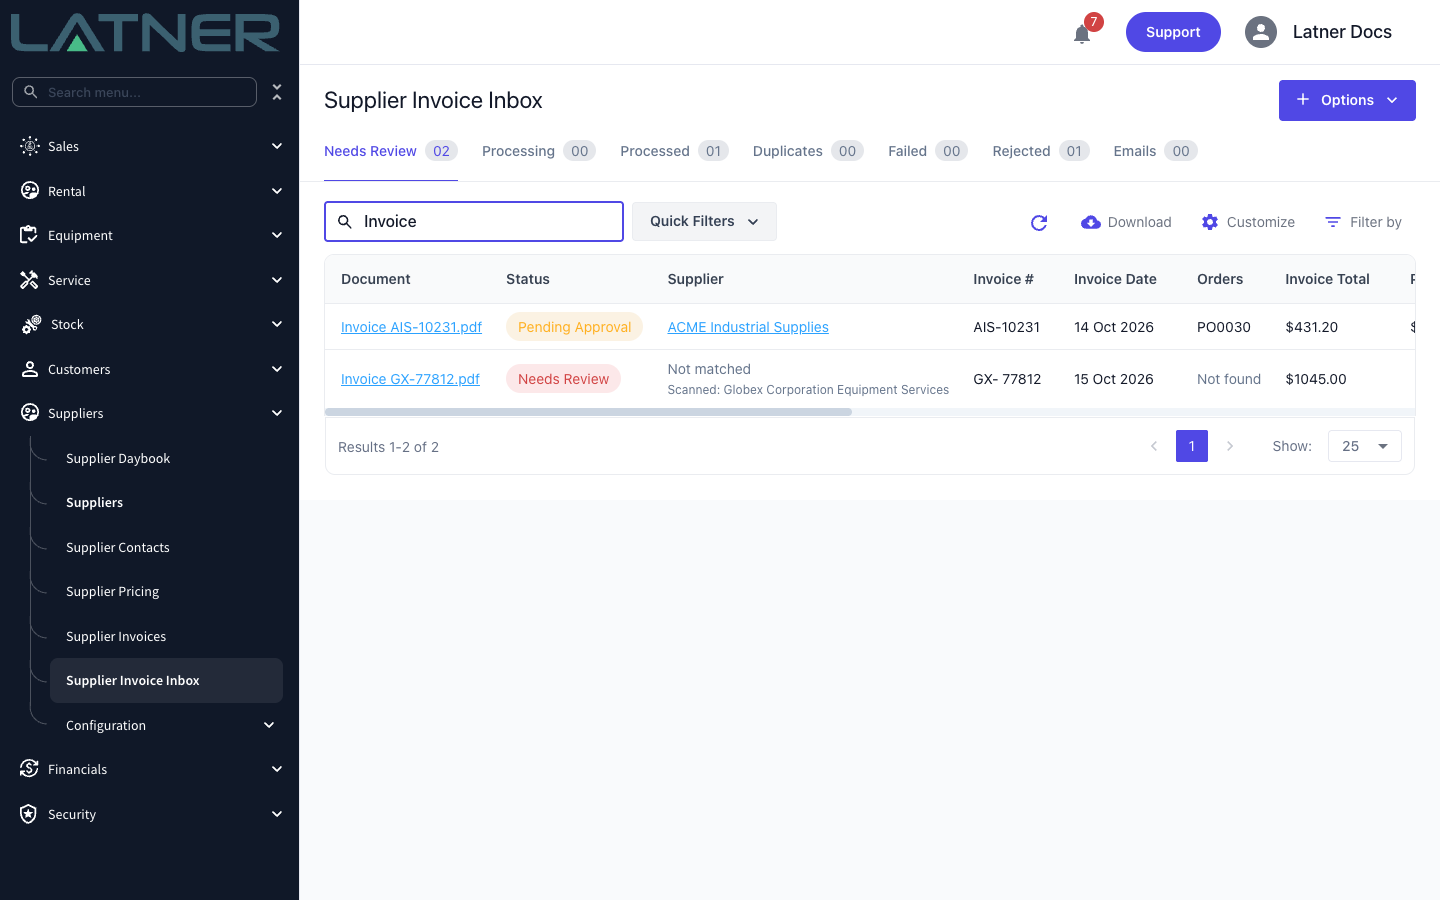The image size is (1440, 900).
Task: Click the Financials sidebar icon
Action: click(29, 769)
